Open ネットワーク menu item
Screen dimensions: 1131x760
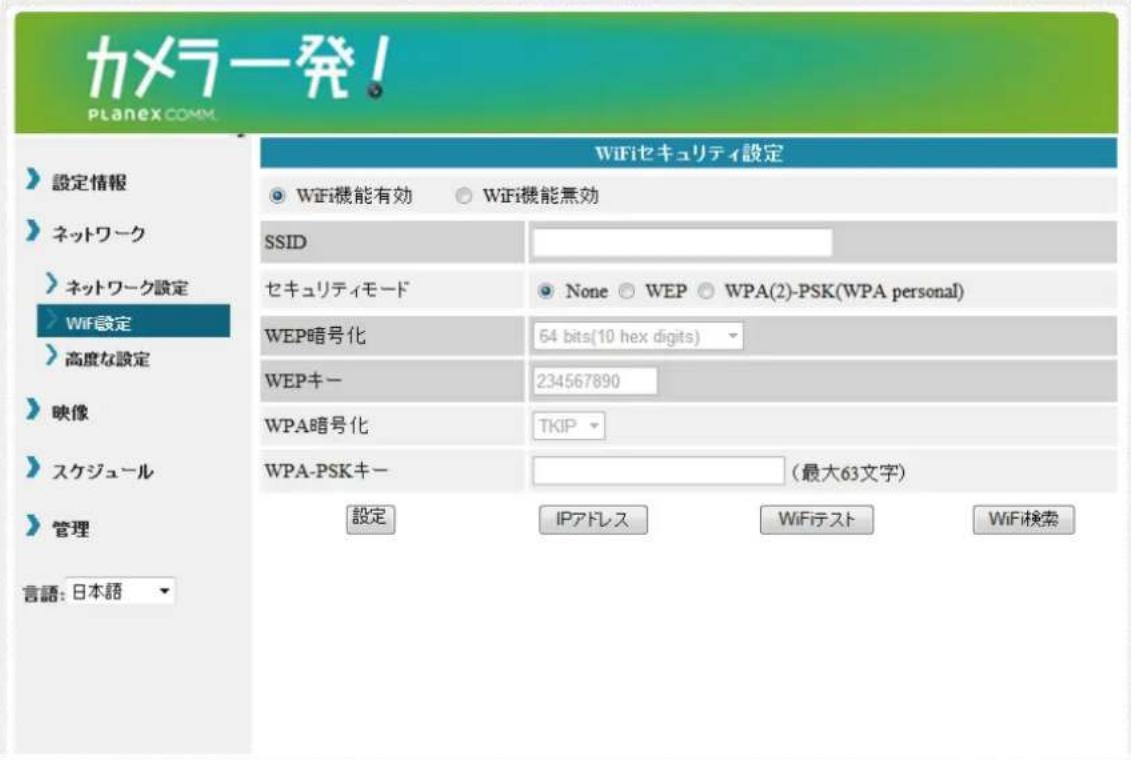point(99,234)
